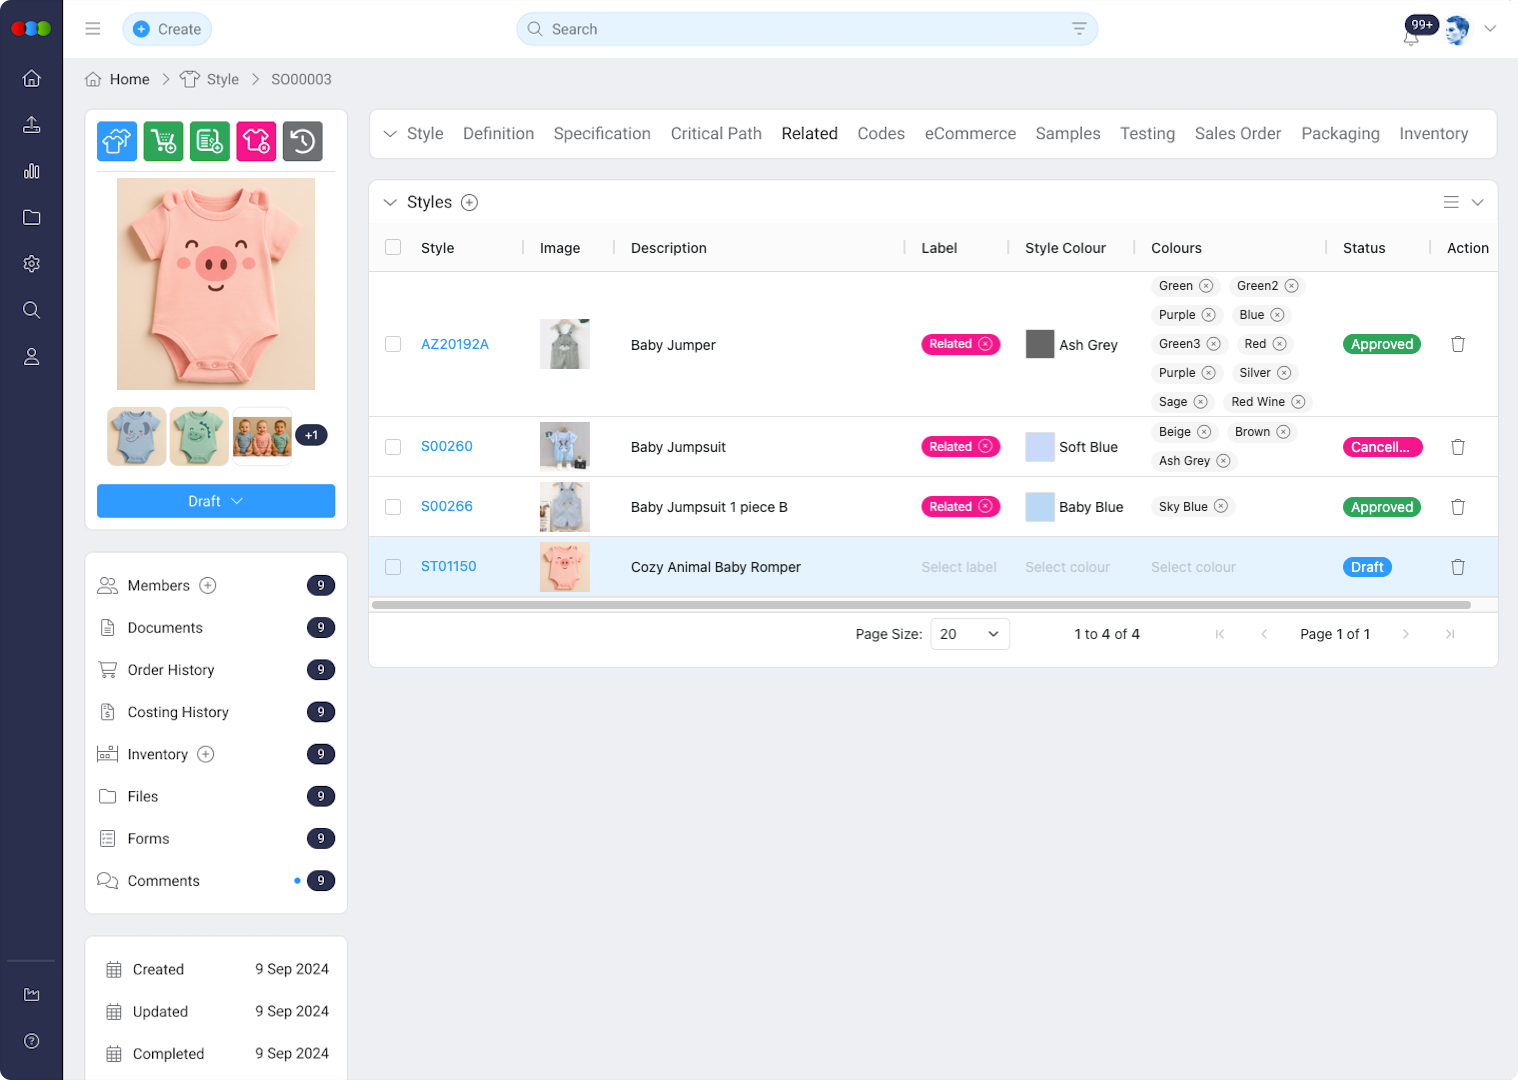The image size is (1518, 1080).
Task: Select the checkbox for row ST01150
Action: click(x=393, y=567)
